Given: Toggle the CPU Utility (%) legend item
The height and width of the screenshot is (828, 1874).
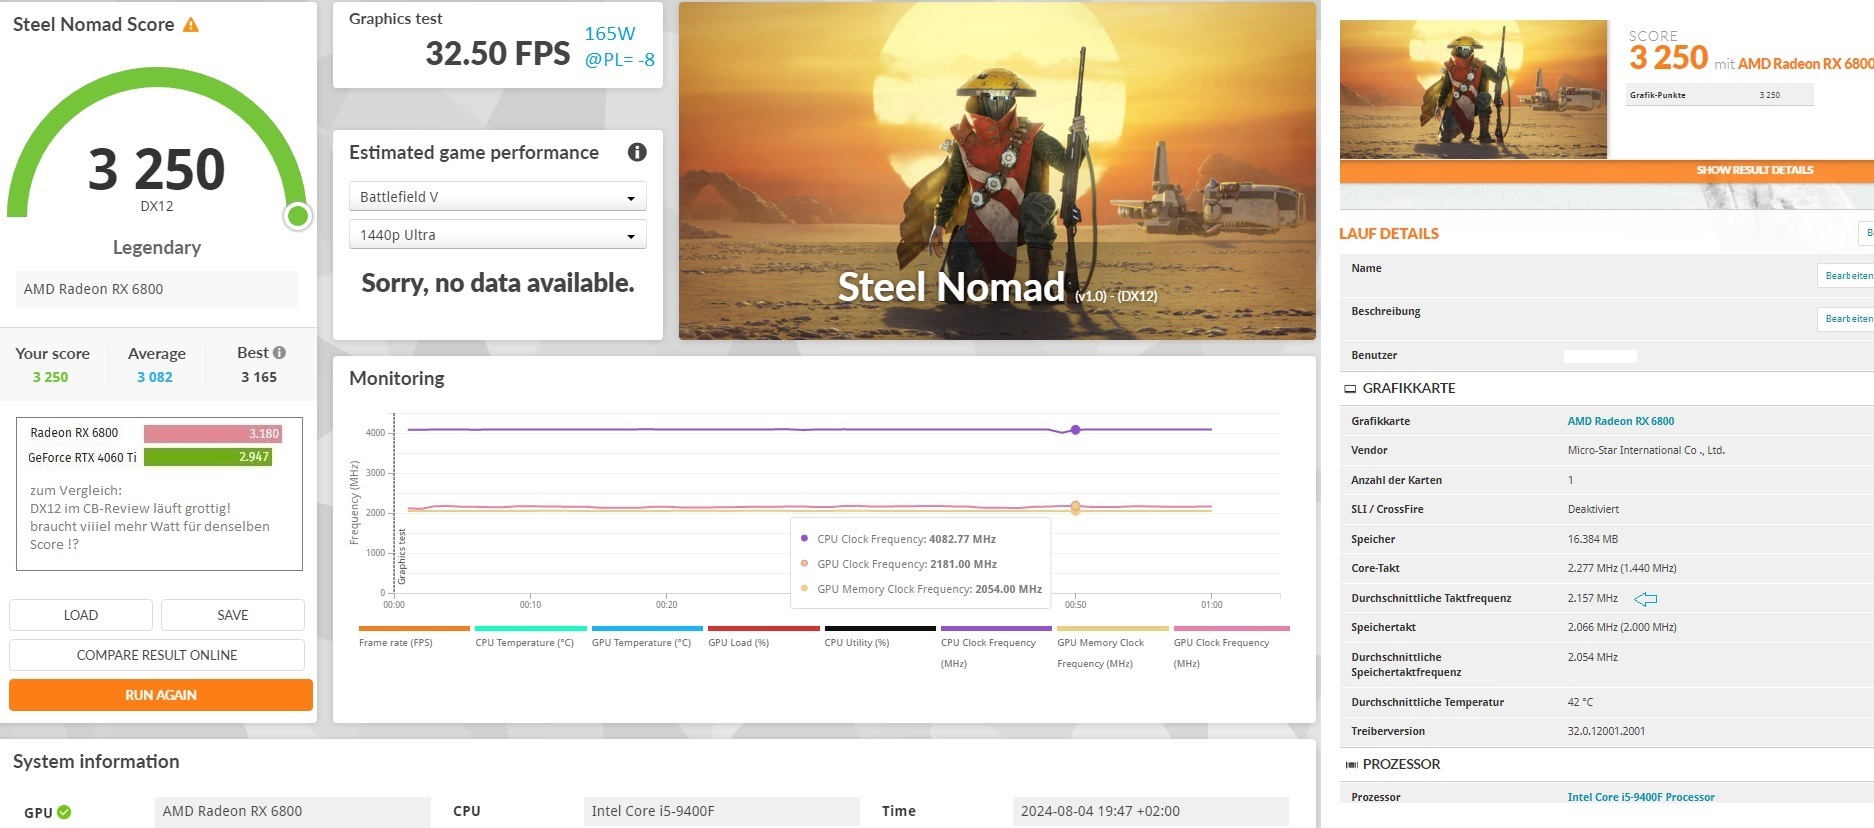Looking at the screenshot, I should [880, 637].
